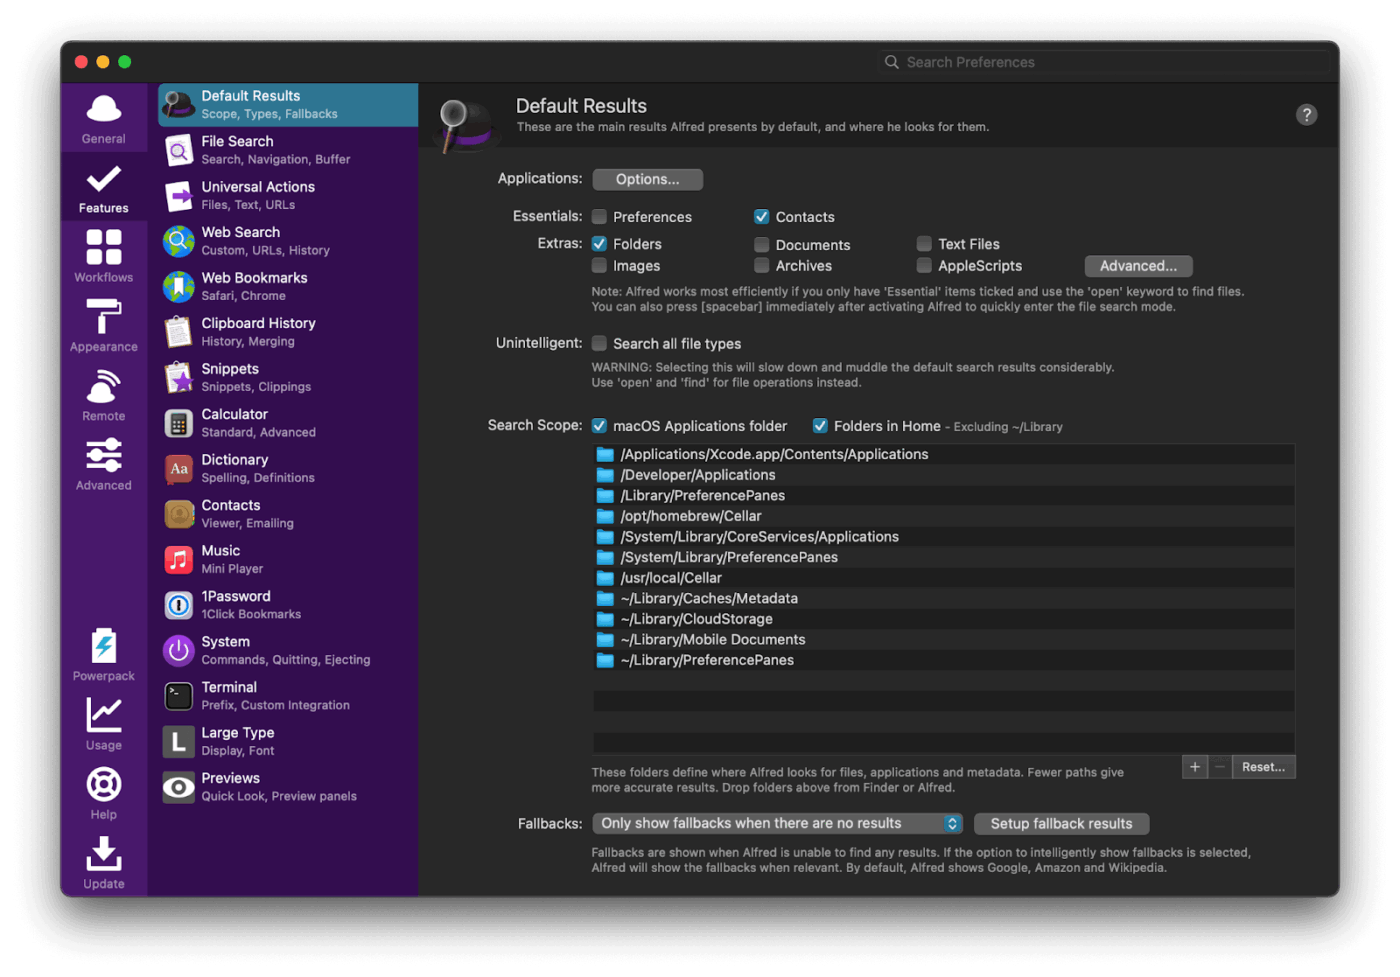Open the fallbacks behavior dropdown
Viewport: 1400px width, 977px height.
point(777,823)
